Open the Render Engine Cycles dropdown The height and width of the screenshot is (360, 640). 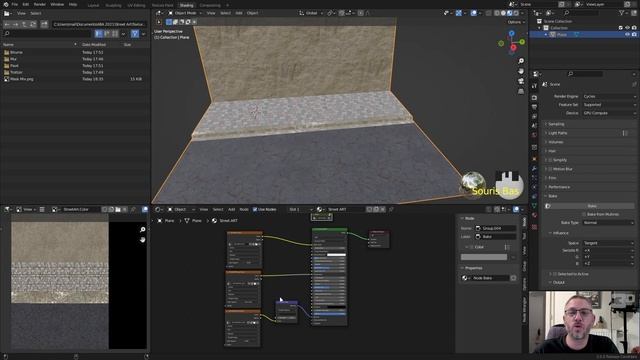point(609,96)
